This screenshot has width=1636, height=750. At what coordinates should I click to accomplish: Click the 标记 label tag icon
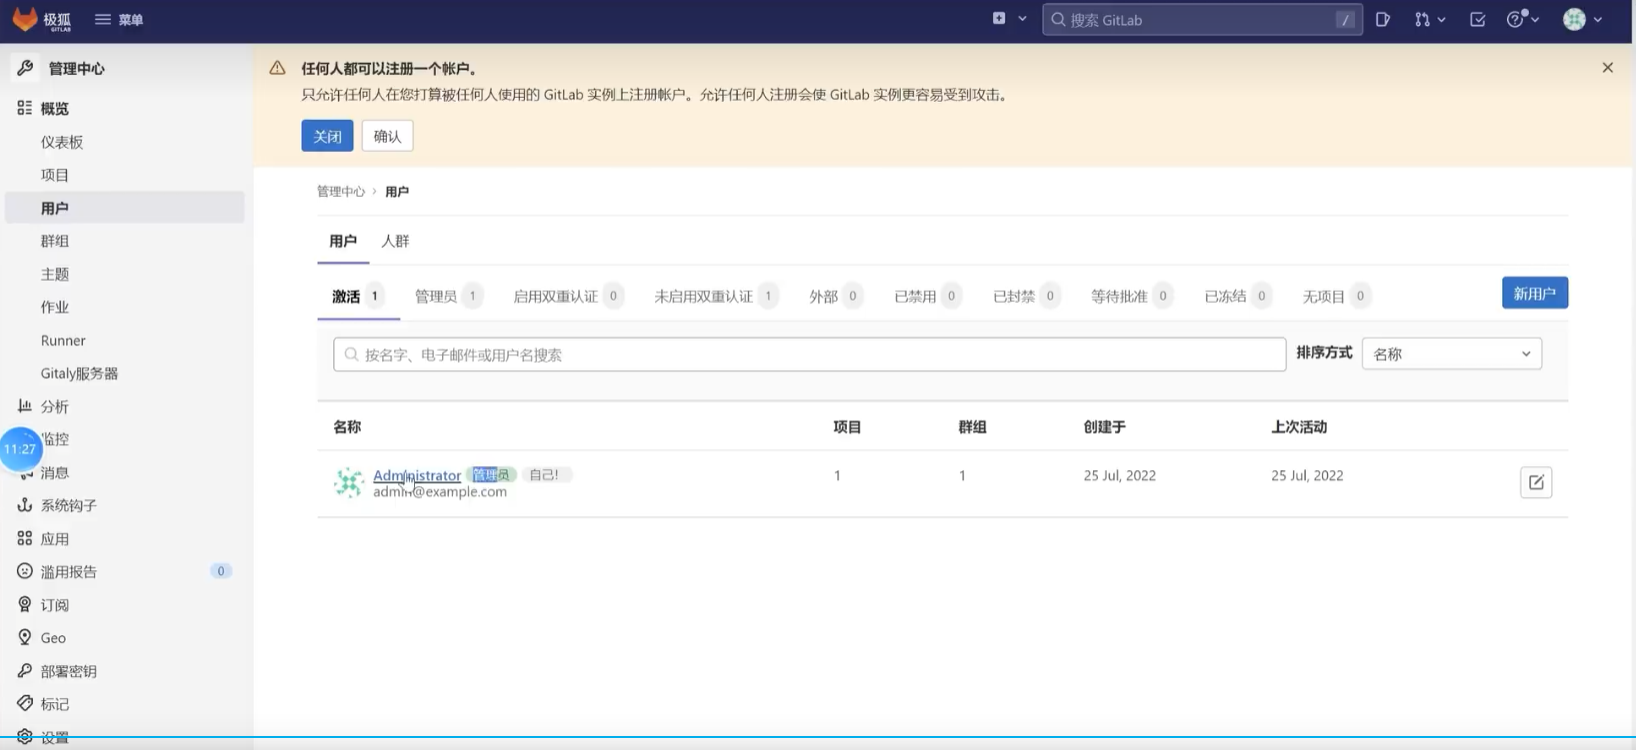click(x=25, y=703)
